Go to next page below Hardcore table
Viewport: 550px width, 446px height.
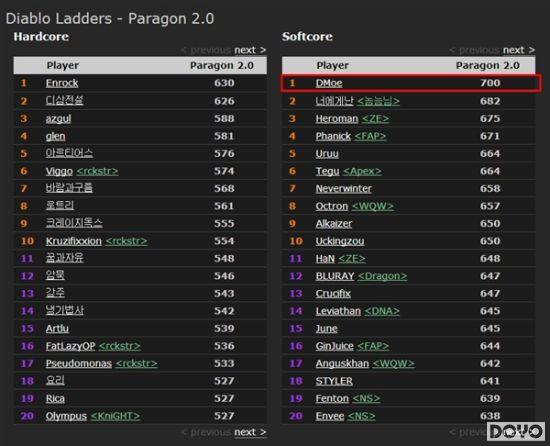click(x=250, y=432)
